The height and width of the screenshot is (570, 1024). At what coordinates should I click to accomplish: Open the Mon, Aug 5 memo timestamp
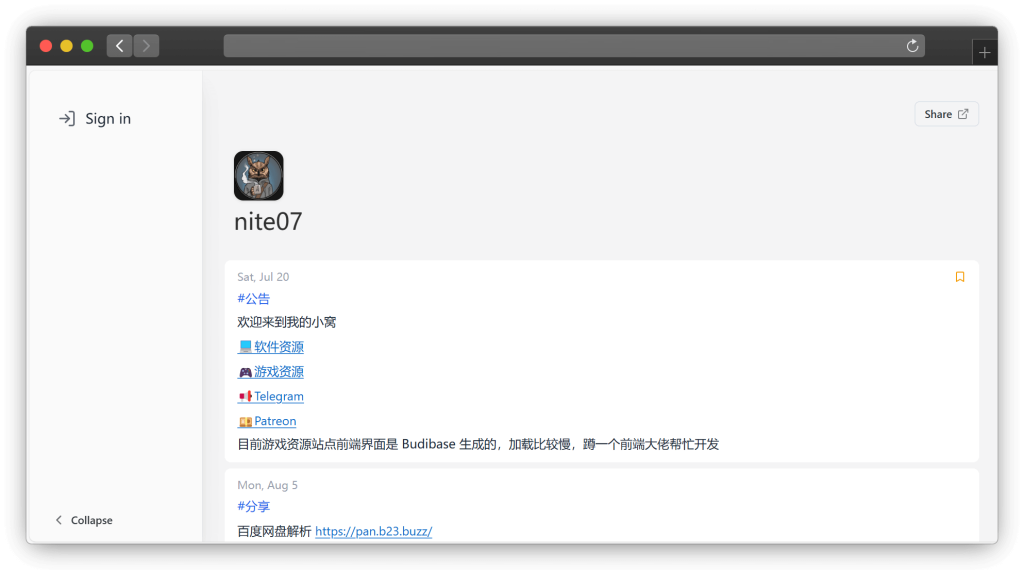coord(267,485)
